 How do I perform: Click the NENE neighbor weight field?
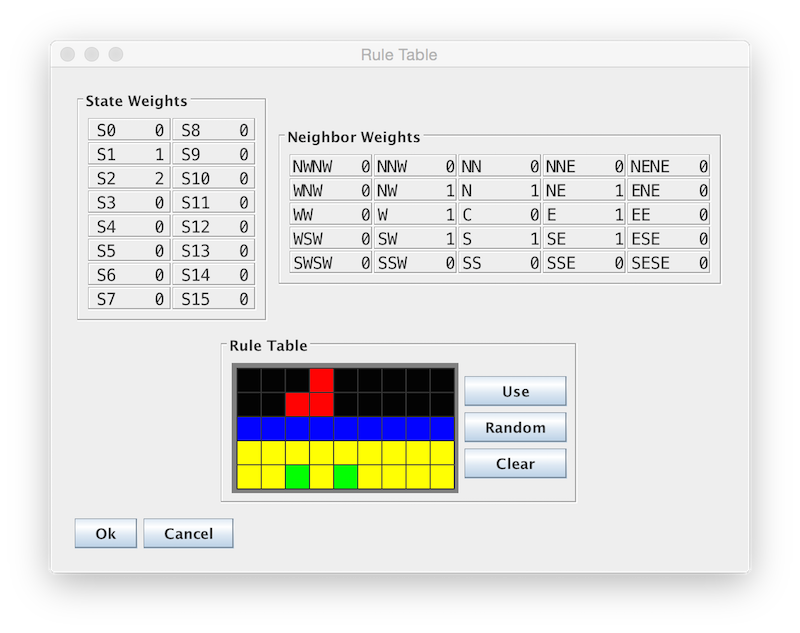(668, 166)
